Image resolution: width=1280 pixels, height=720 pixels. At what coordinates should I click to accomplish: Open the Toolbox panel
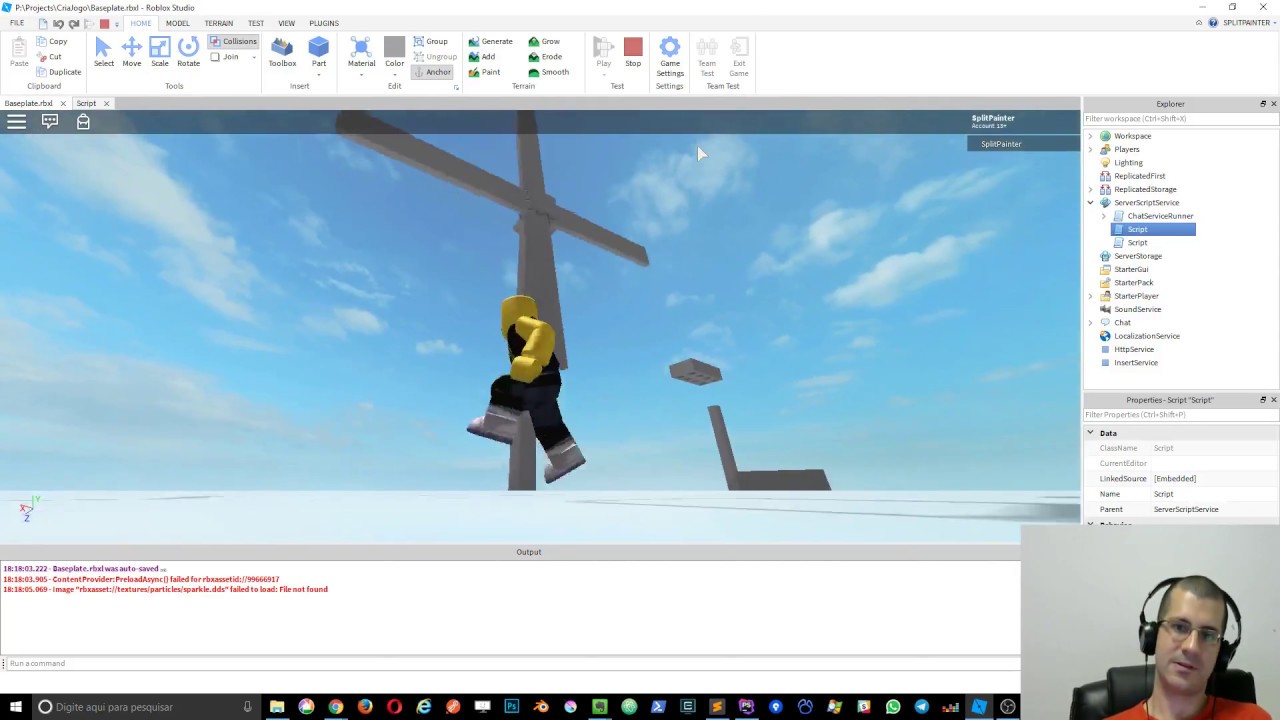click(x=282, y=52)
